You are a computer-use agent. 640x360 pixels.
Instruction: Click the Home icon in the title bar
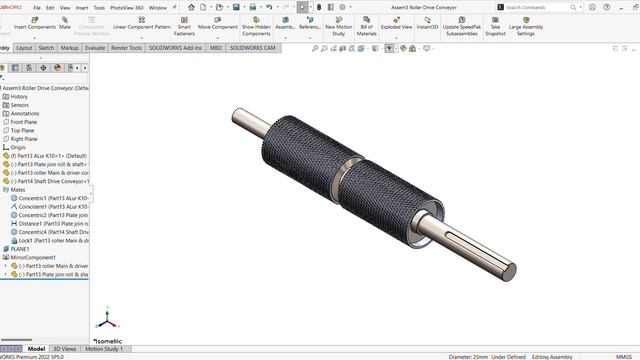[x=191, y=7]
